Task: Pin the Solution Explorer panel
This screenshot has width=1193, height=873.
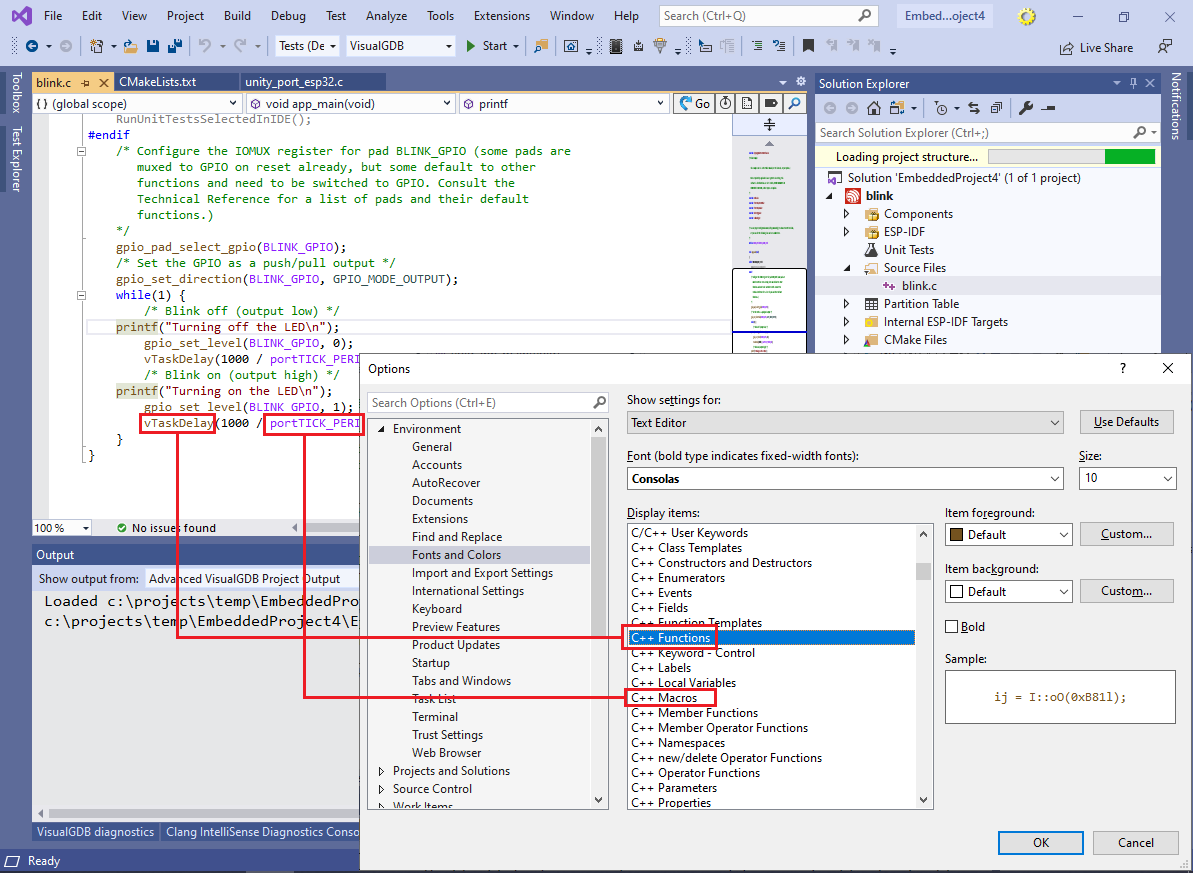Action: tap(1134, 83)
